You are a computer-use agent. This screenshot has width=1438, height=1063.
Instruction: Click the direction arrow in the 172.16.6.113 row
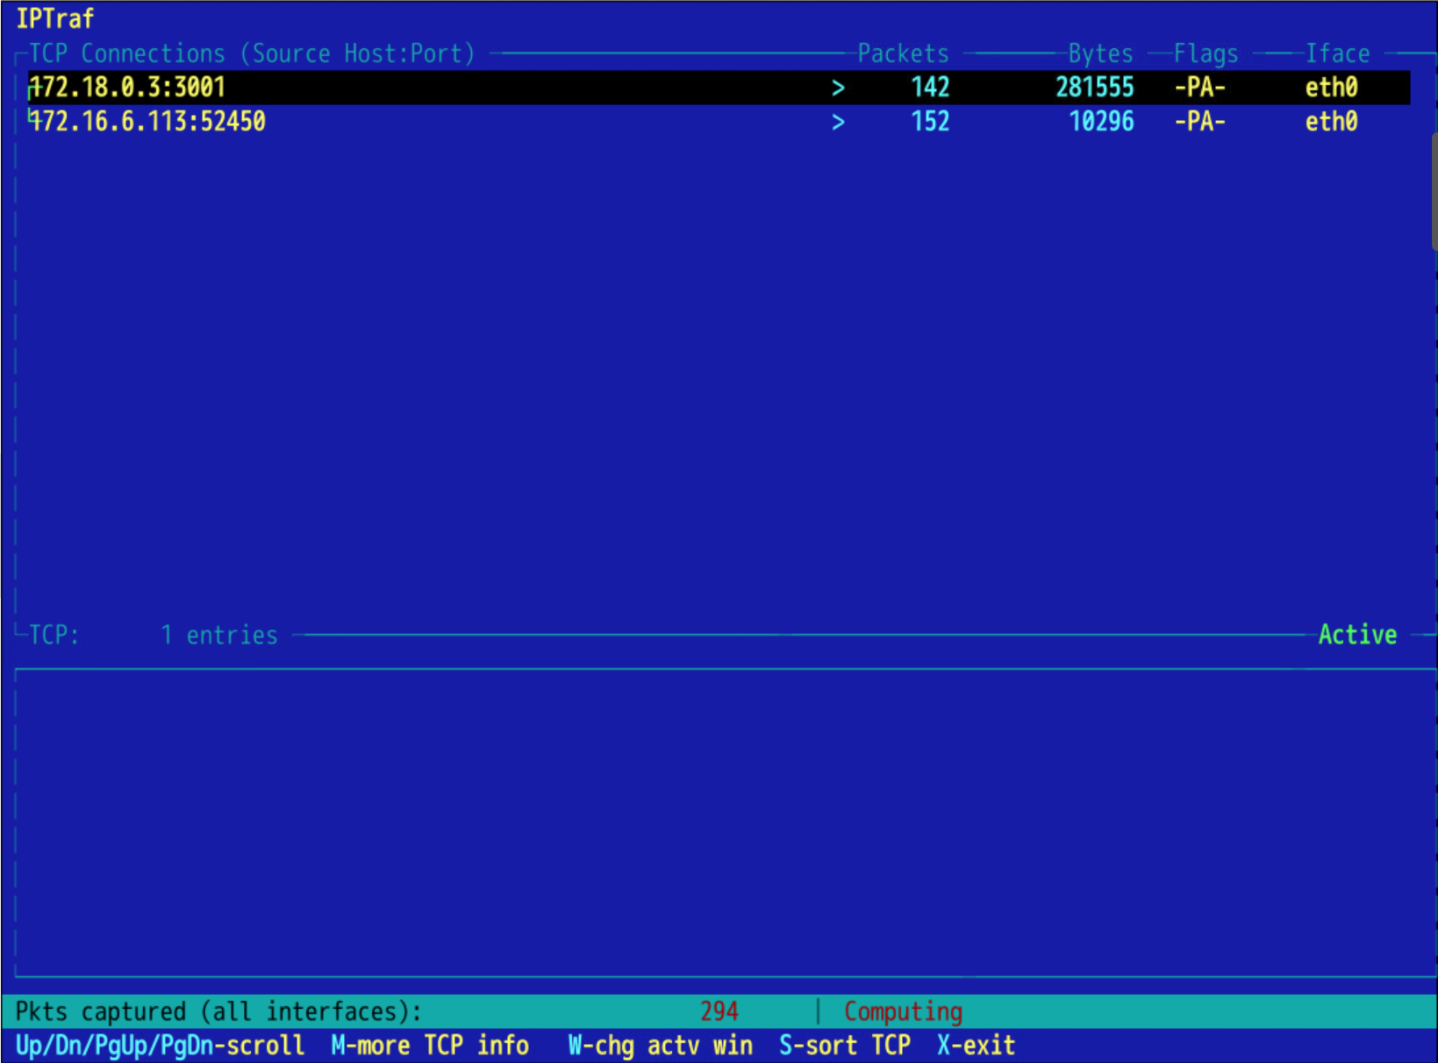coord(838,123)
